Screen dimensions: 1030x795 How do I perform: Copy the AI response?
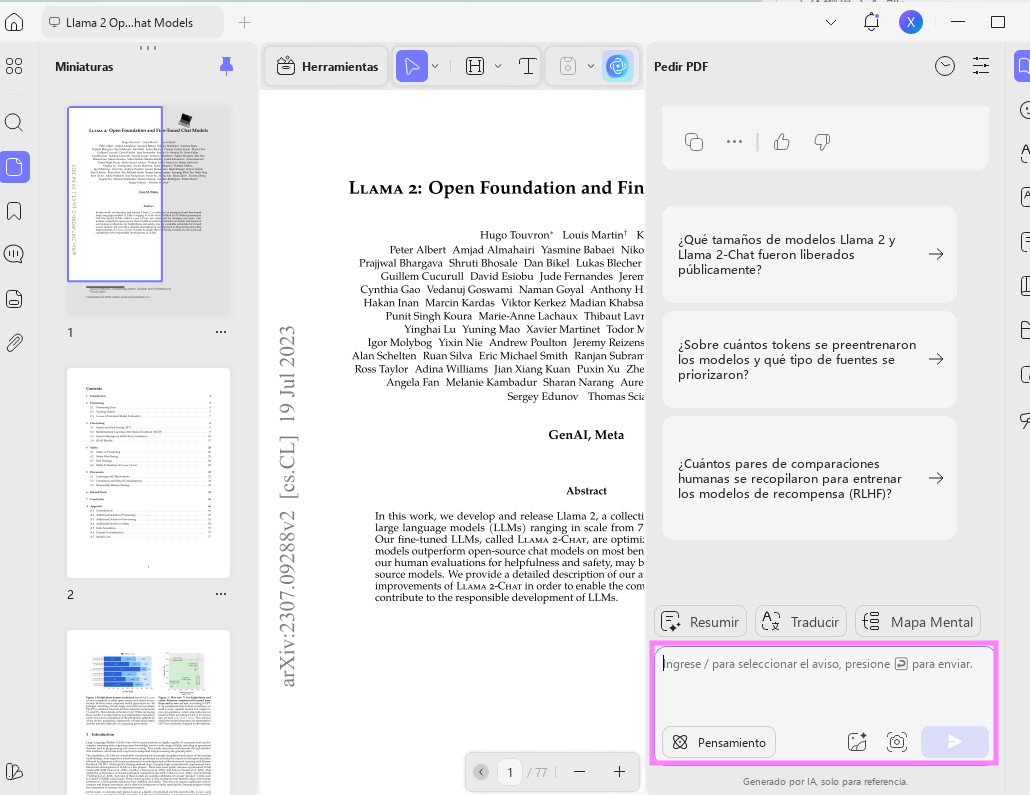point(694,142)
